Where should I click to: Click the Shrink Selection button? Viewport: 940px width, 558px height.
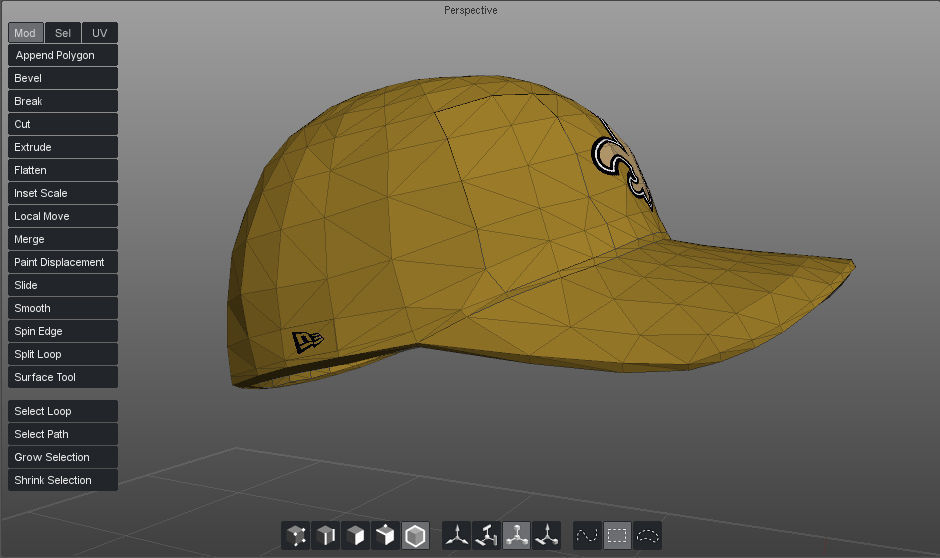pyautogui.click(x=63, y=480)
